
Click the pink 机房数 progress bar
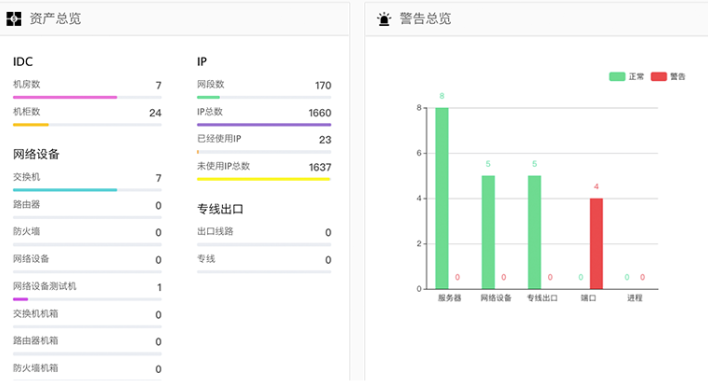[65, 97]
